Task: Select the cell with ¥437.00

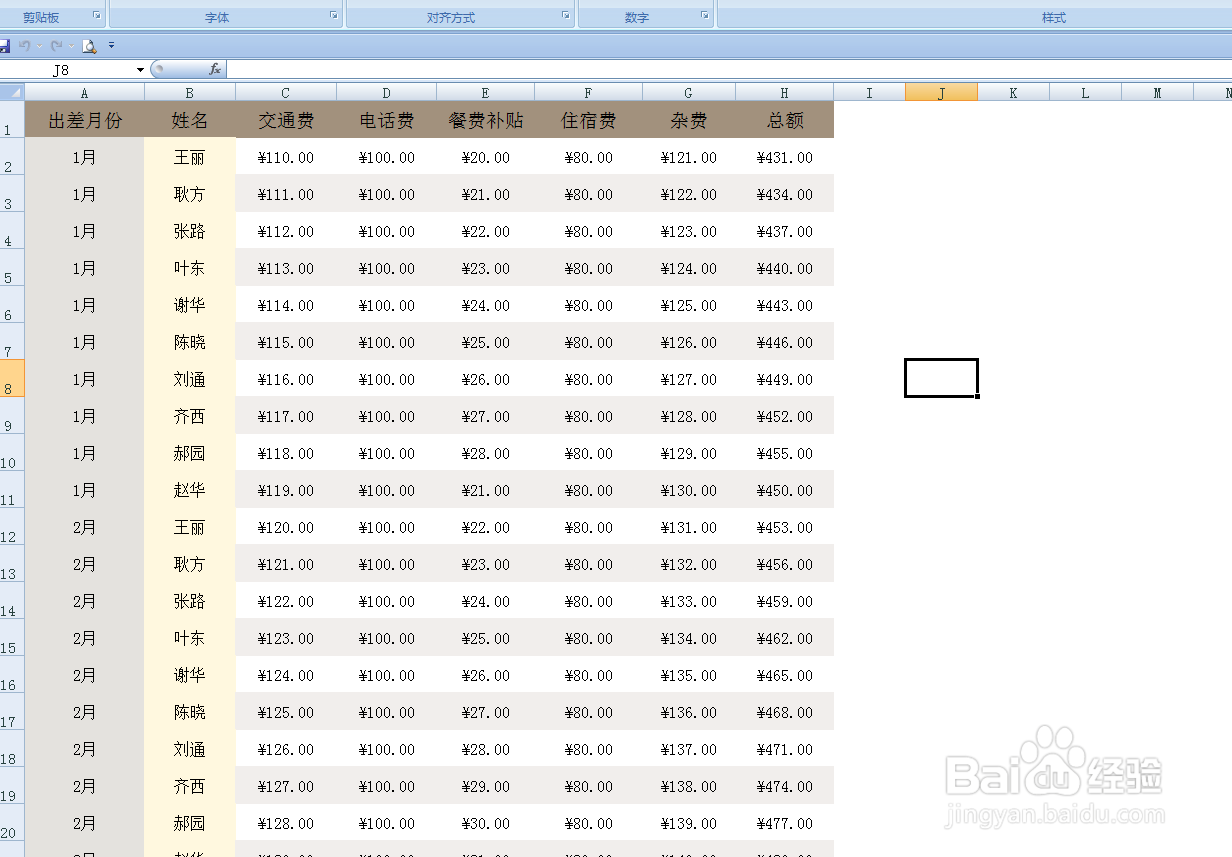Action: 785,231
